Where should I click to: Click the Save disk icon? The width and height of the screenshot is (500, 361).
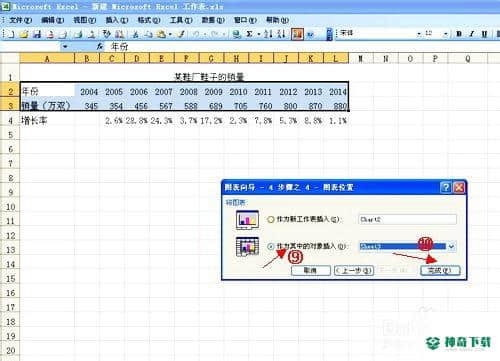click(37, 34)
